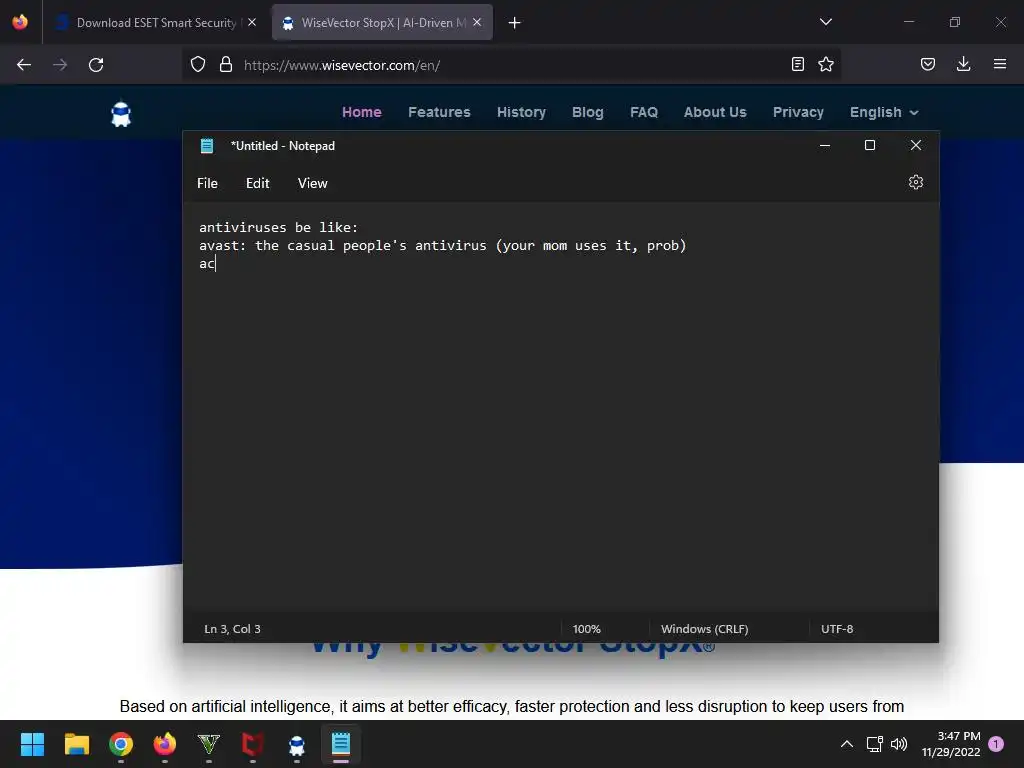Open the File menu in Notepad
This screenshot has width=1024, height=768.
(x=207, y=184)
